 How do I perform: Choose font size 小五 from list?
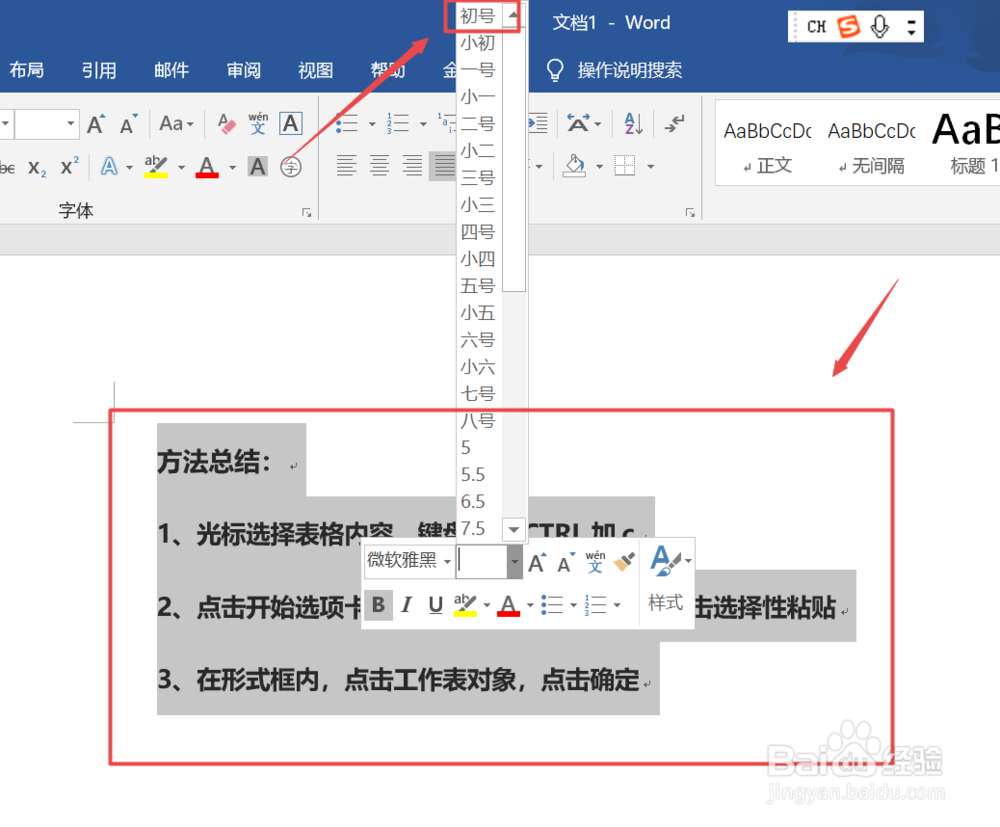click(478, 313)
